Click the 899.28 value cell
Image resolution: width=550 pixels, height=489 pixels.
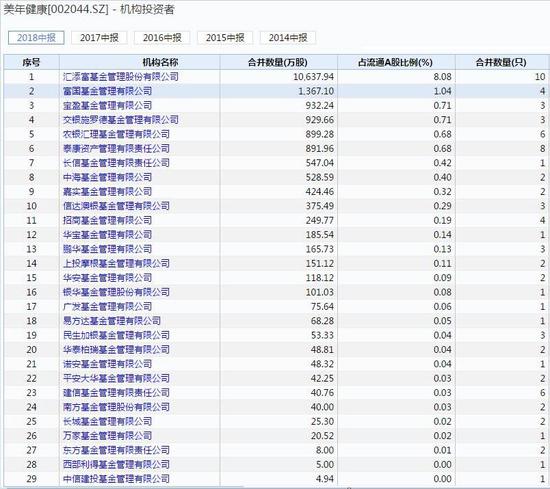tap(320, 134)
